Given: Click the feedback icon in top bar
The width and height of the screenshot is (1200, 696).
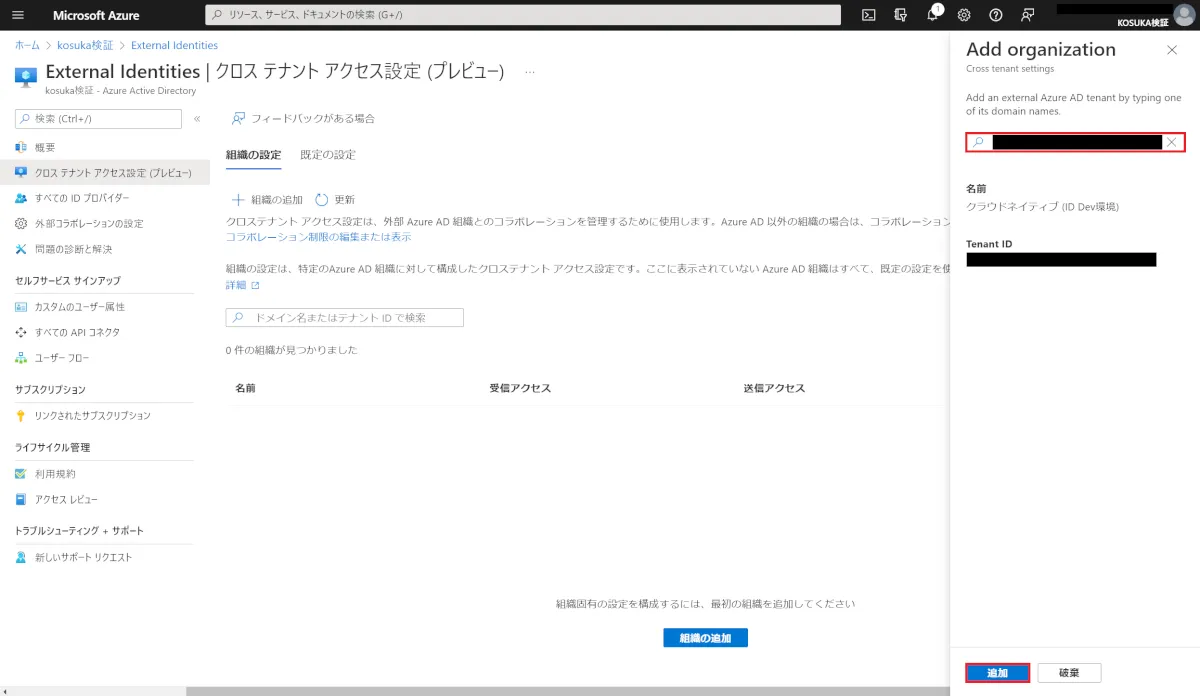Looking at the screenshot, I should (x=1027, y=15).
